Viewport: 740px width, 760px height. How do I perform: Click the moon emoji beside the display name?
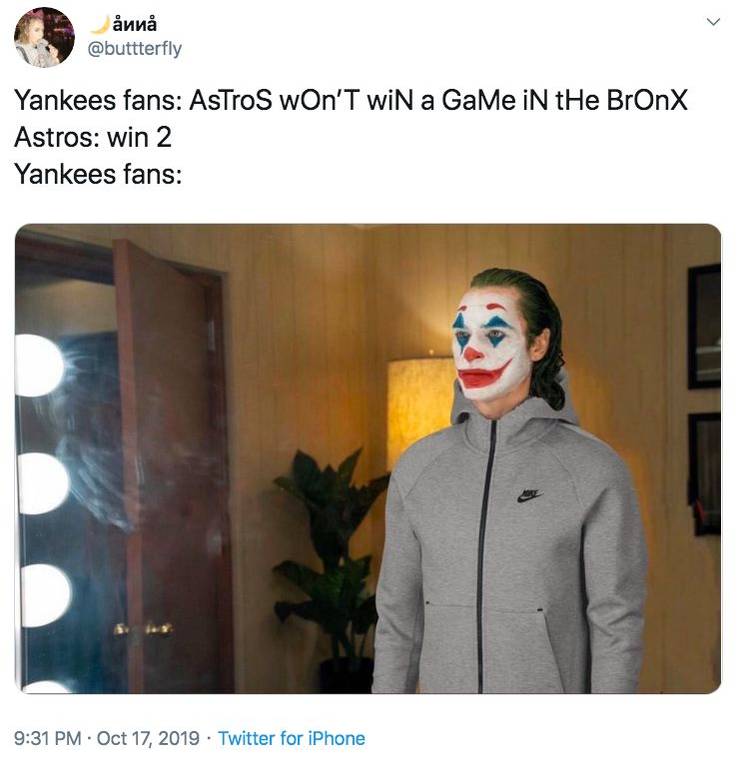[100, 24]
